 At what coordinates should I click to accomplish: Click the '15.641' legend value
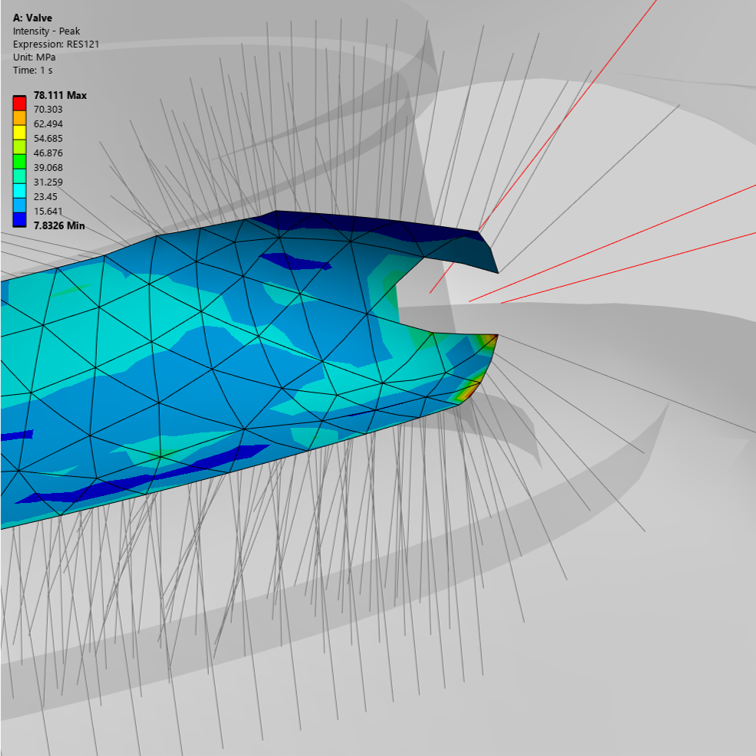(x=48, y=211)
